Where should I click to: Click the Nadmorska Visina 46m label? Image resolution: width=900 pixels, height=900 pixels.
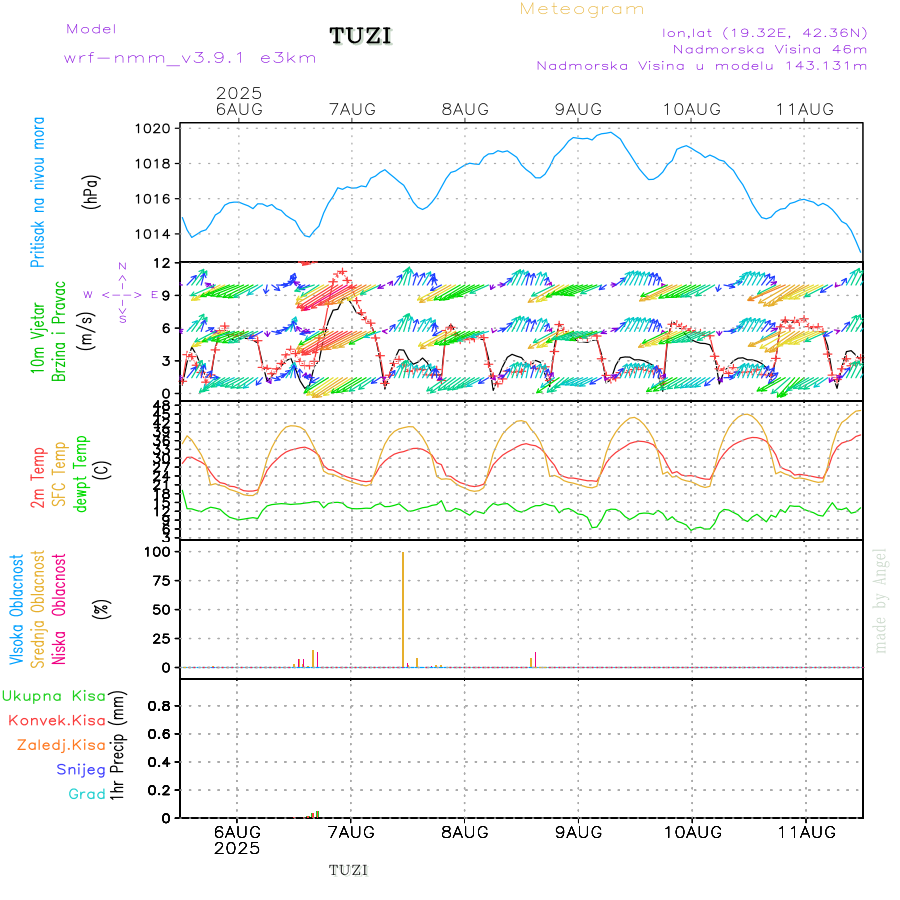[x=769, y=49]
